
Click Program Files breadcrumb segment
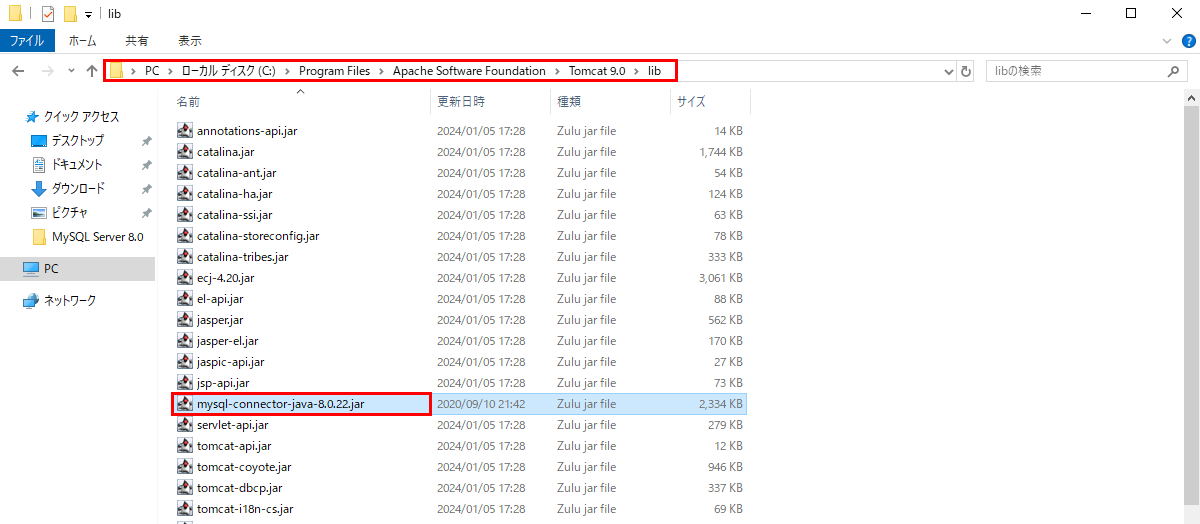334,71
